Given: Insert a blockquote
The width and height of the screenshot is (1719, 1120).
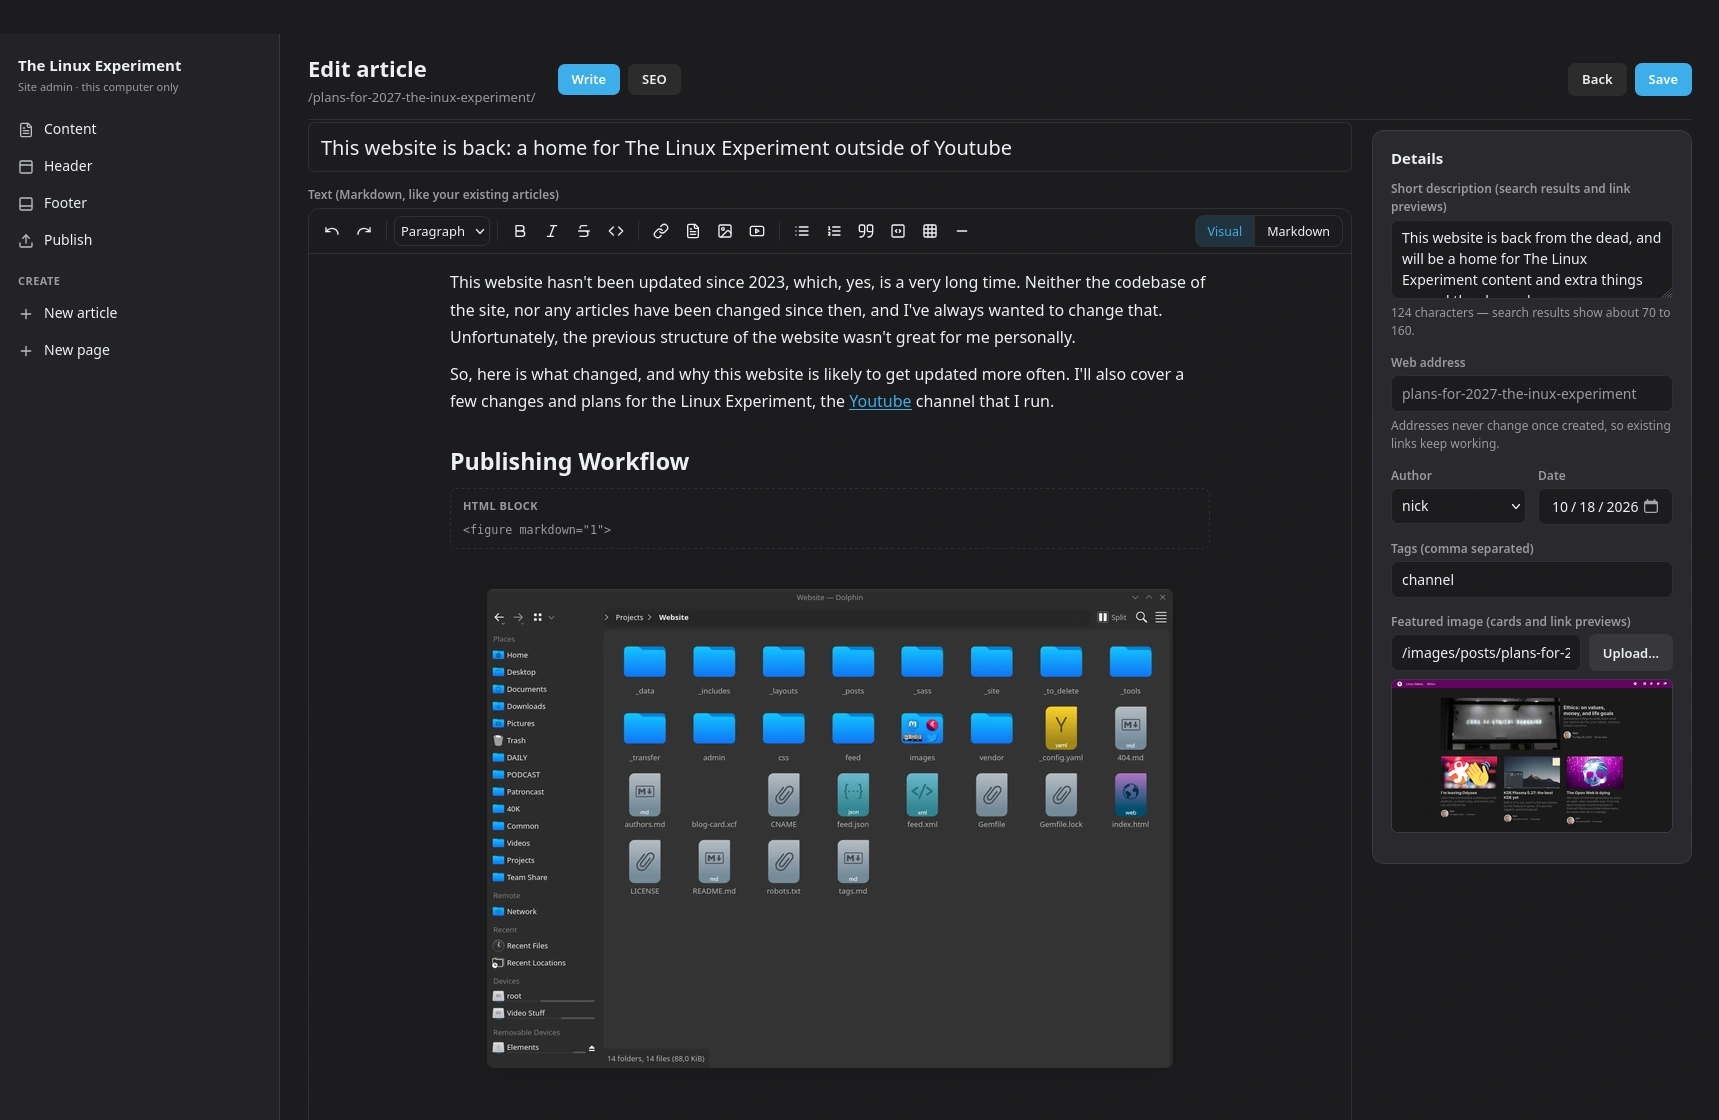Looking at the screenshot, I should coord(866,231).
